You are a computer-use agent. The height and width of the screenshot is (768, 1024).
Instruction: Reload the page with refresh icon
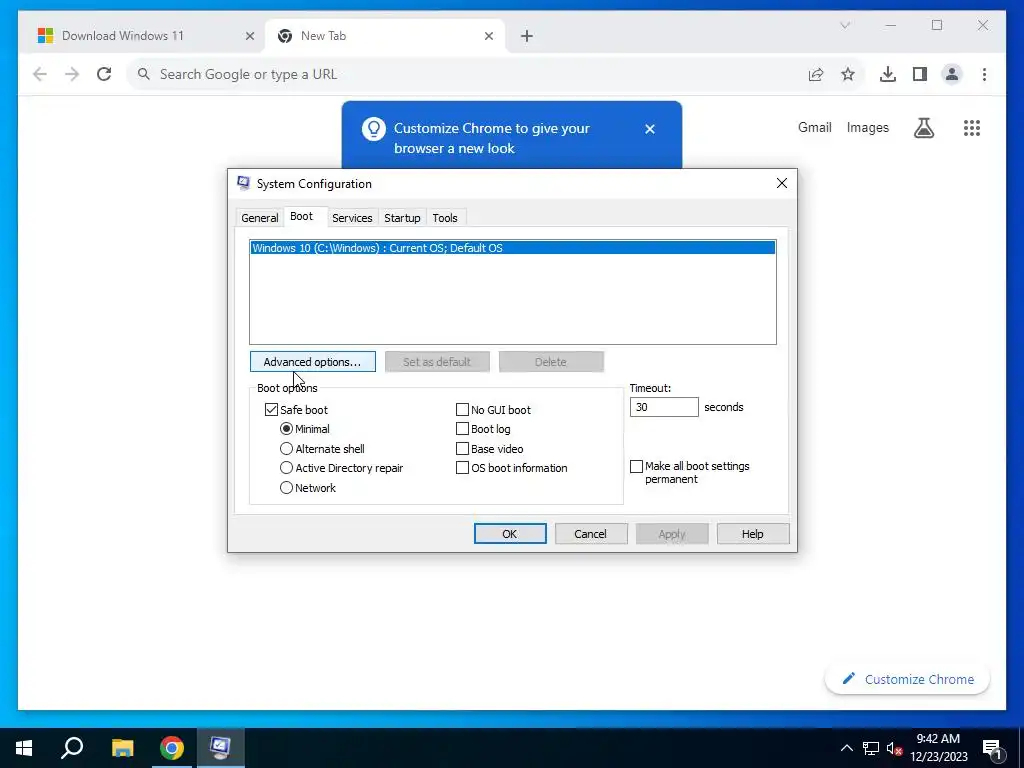point(104,74)
